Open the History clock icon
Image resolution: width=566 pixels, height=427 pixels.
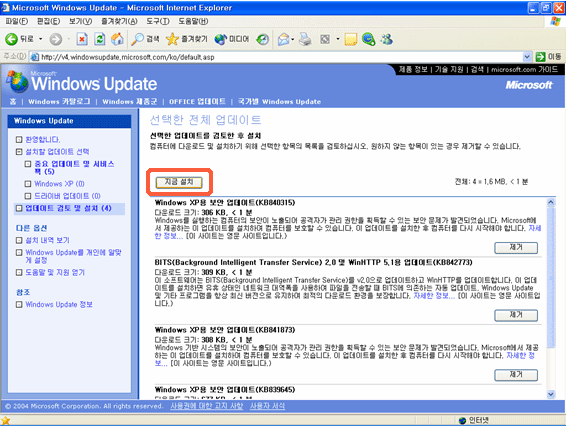click(263, 39)
